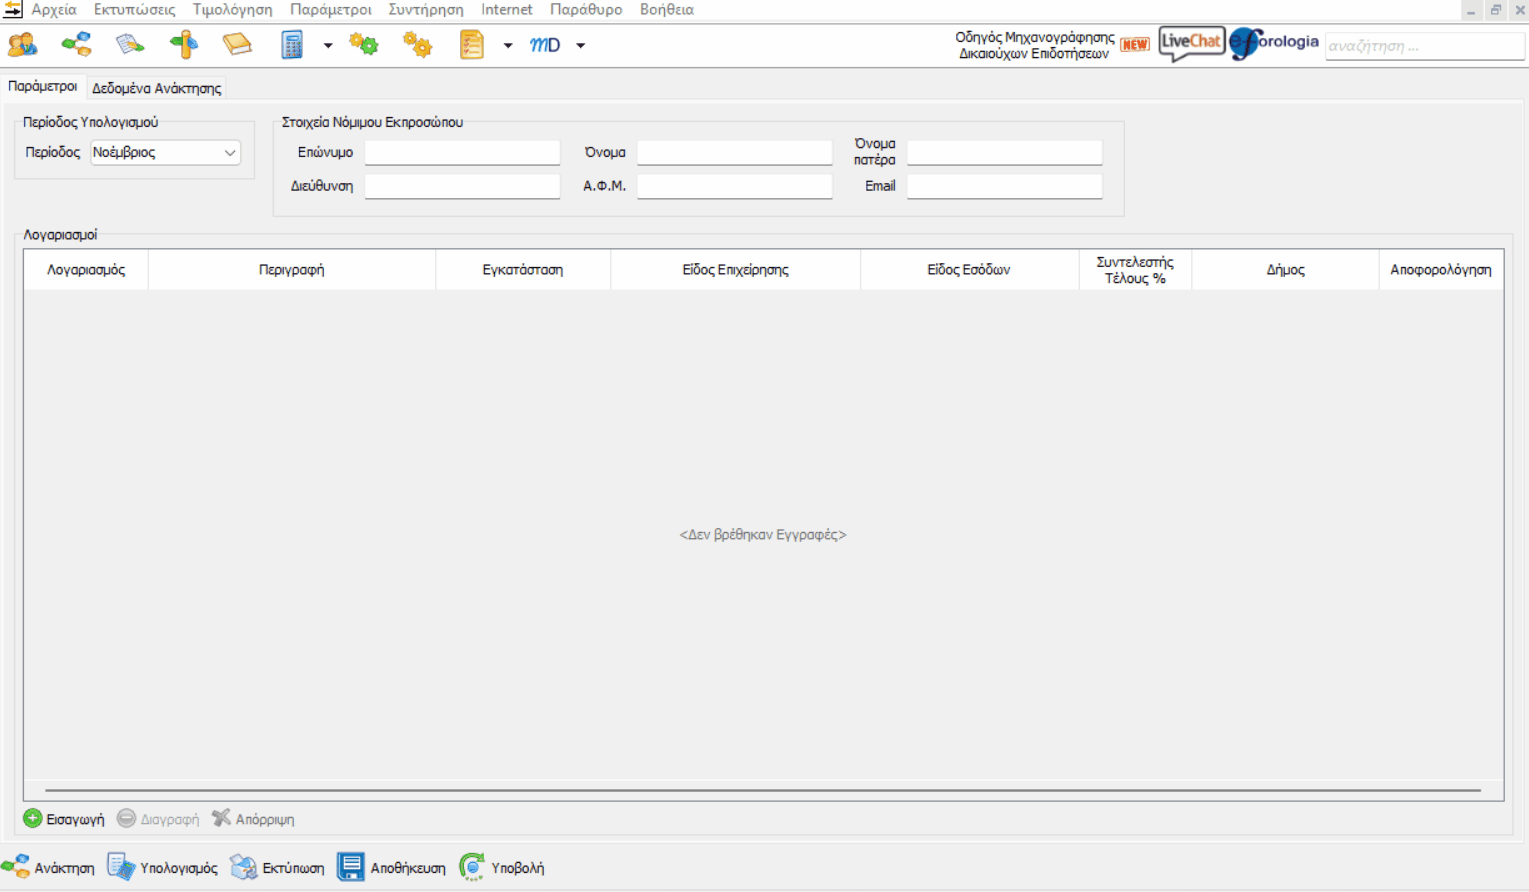Click the green gears toolbar icon
The height and width of the screenshot is (892, 1529).
(364, 45)
